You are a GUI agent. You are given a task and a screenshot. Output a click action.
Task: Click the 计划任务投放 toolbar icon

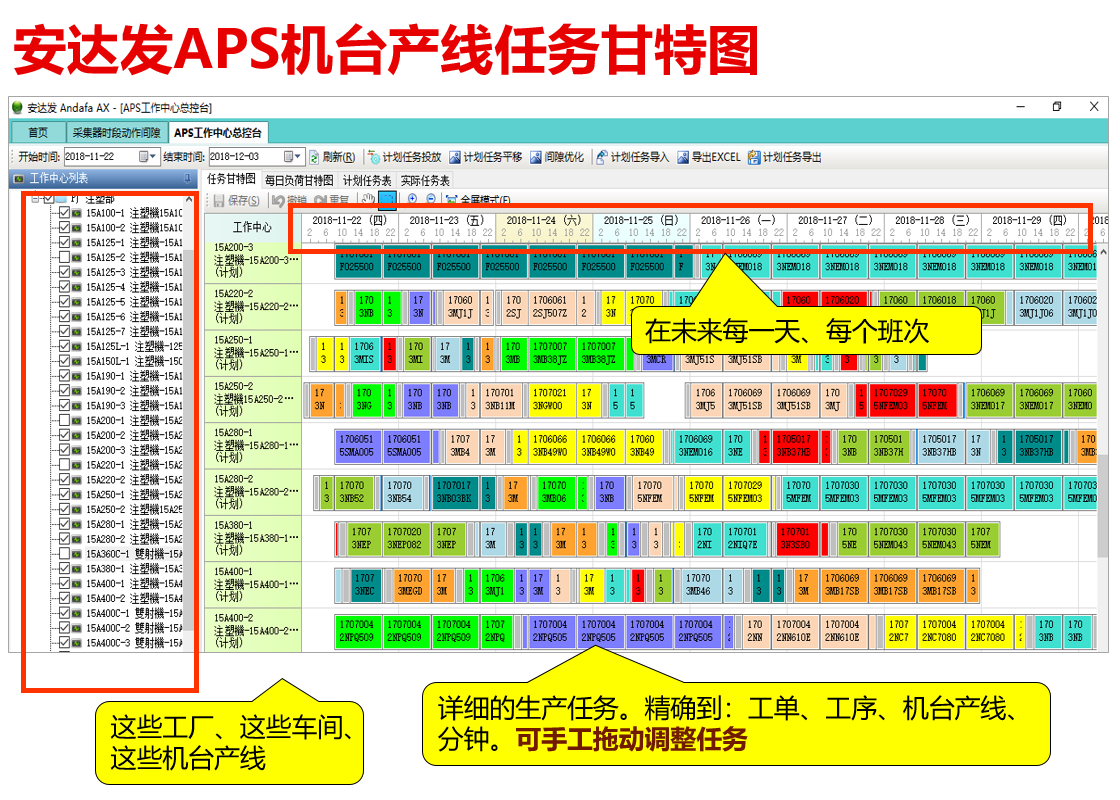pyautogui.click(x=374, y=157)
